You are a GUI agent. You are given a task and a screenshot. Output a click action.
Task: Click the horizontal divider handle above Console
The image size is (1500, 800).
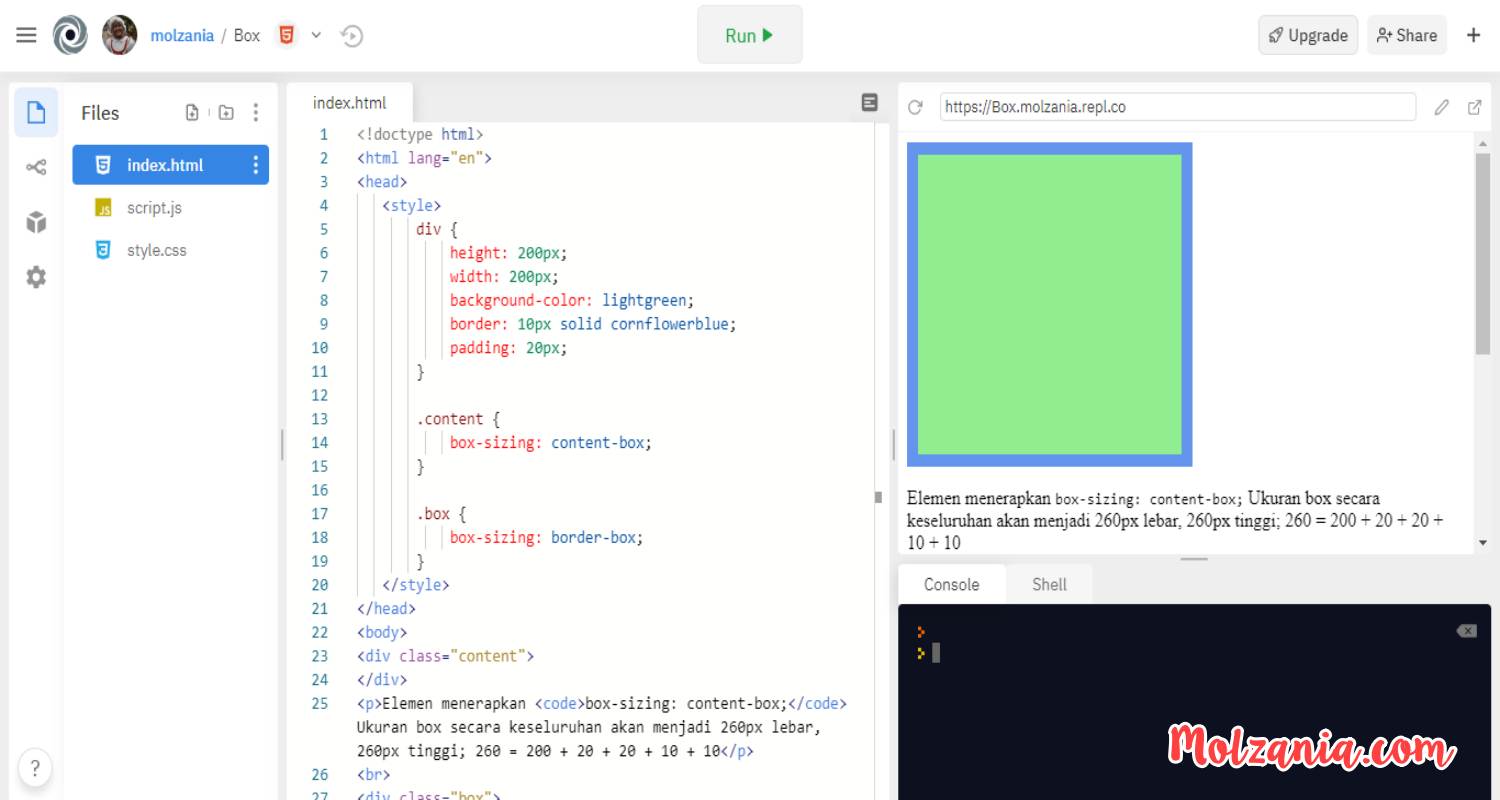click(1194, 559)
